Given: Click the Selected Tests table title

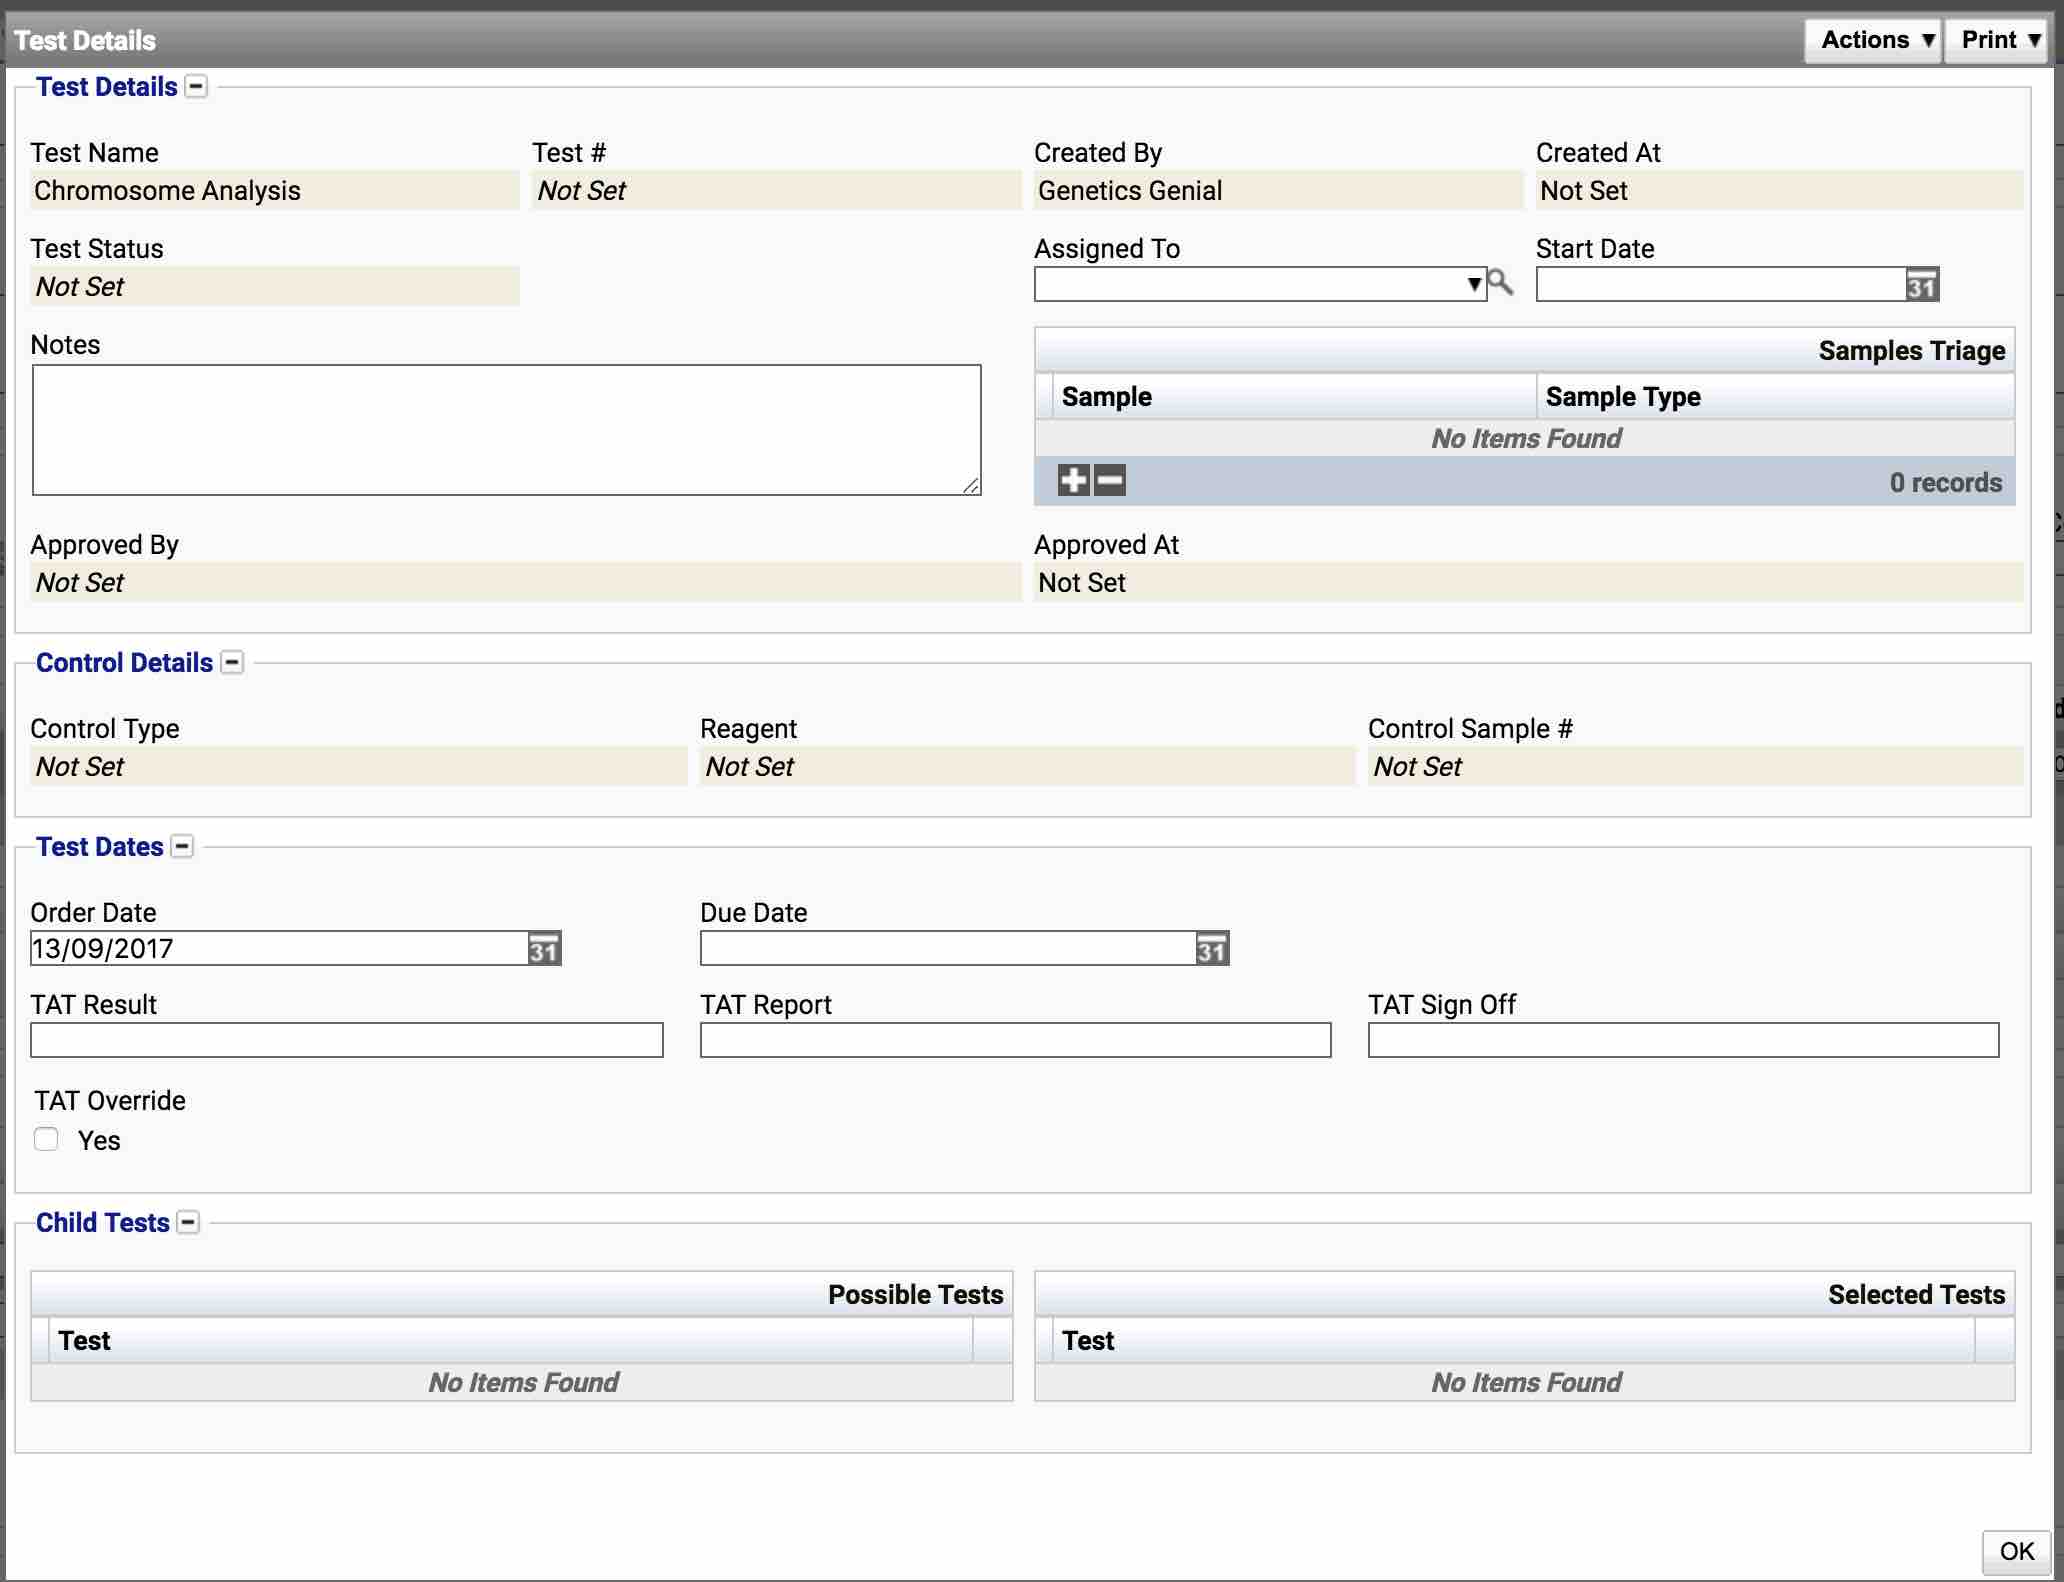Looking at the screenshot, I should pyautogui.click(x=1917, y=1294).
